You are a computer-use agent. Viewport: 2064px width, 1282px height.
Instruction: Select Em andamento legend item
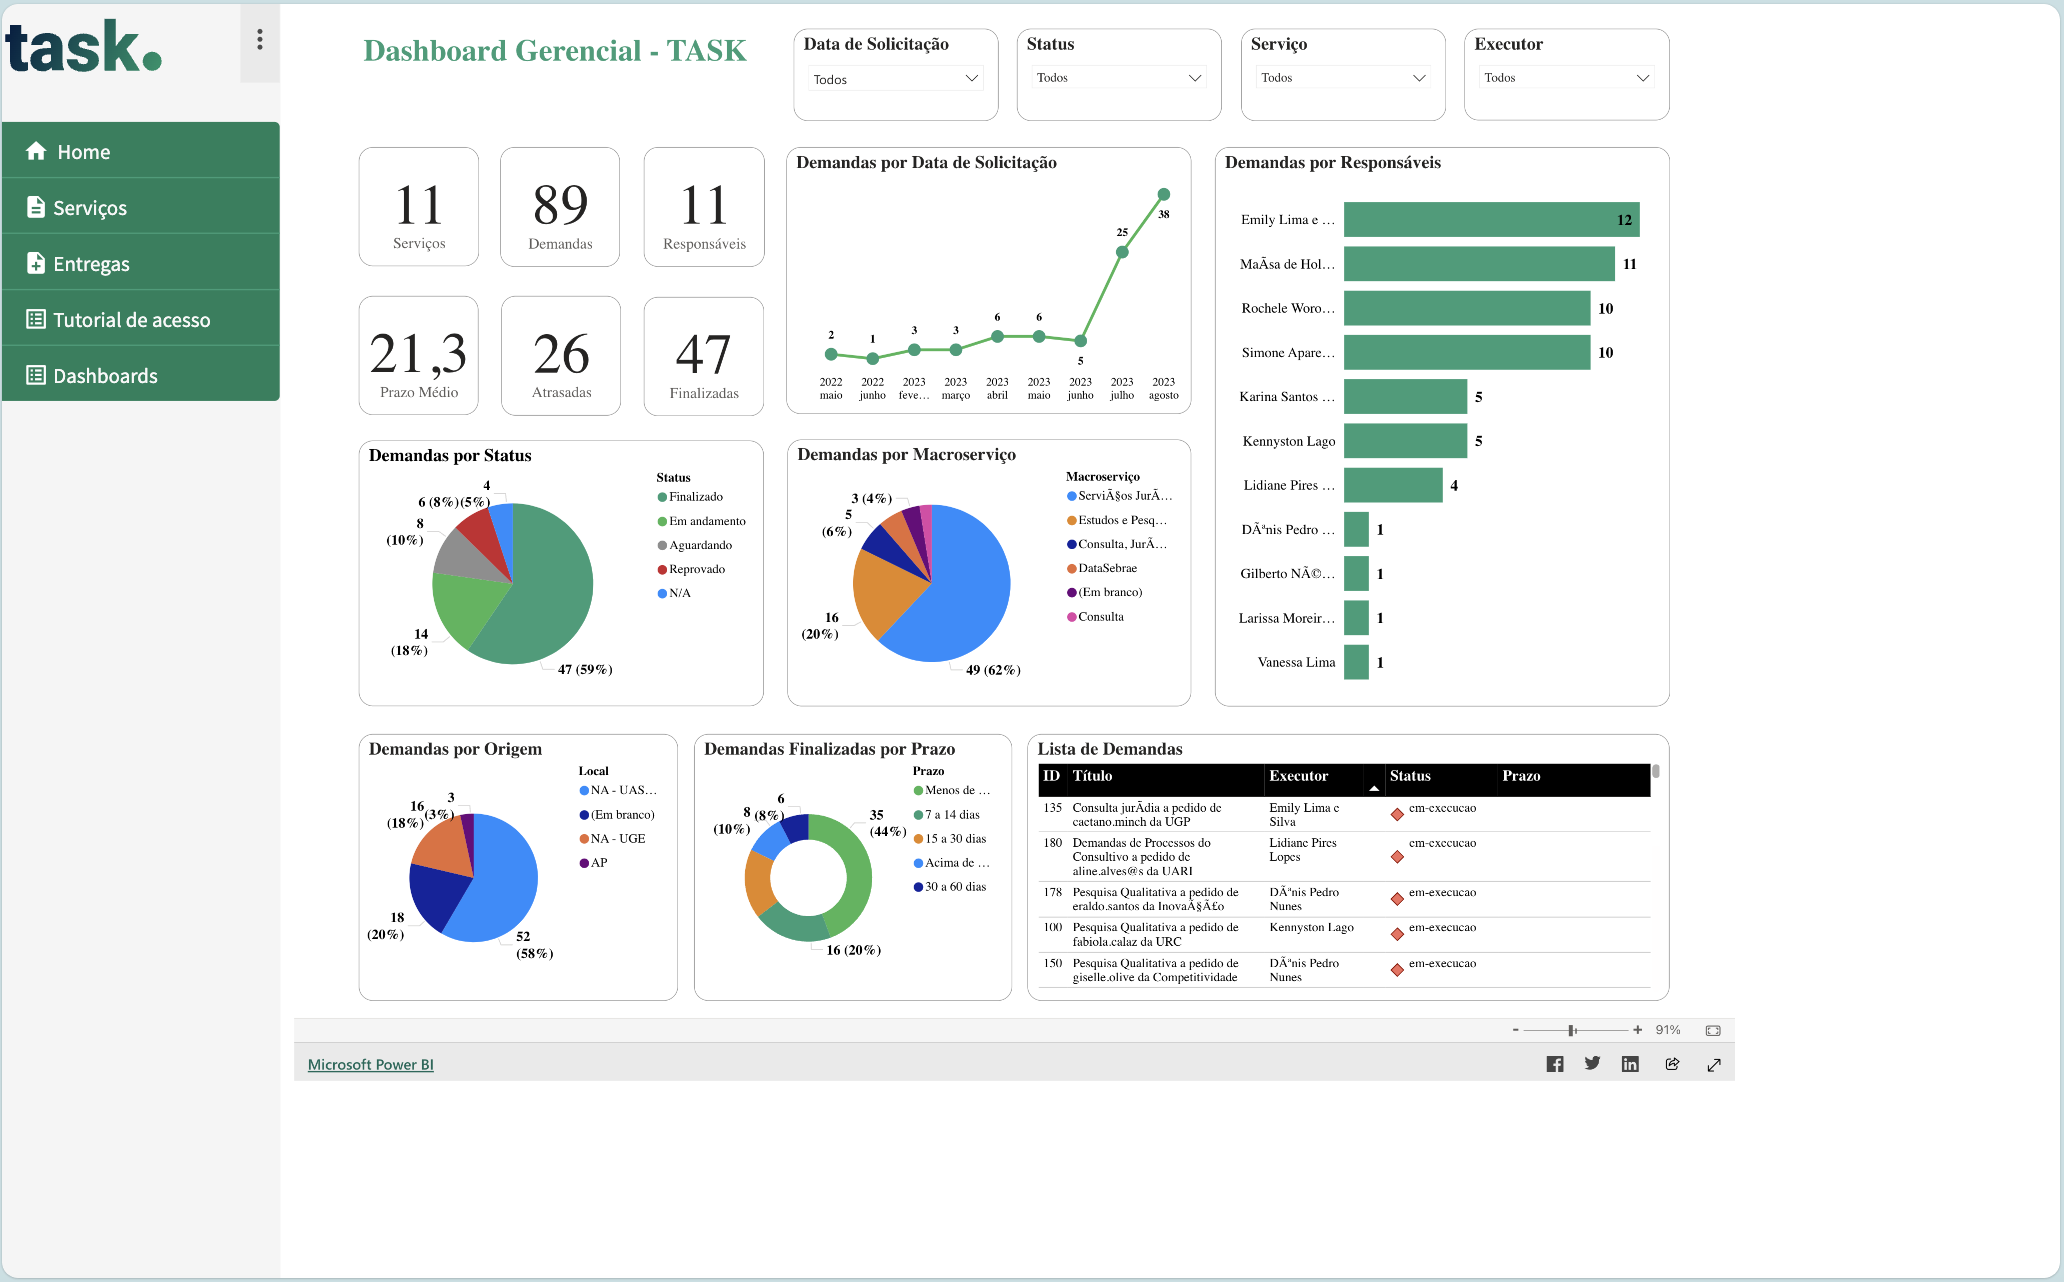coord(702,521)
